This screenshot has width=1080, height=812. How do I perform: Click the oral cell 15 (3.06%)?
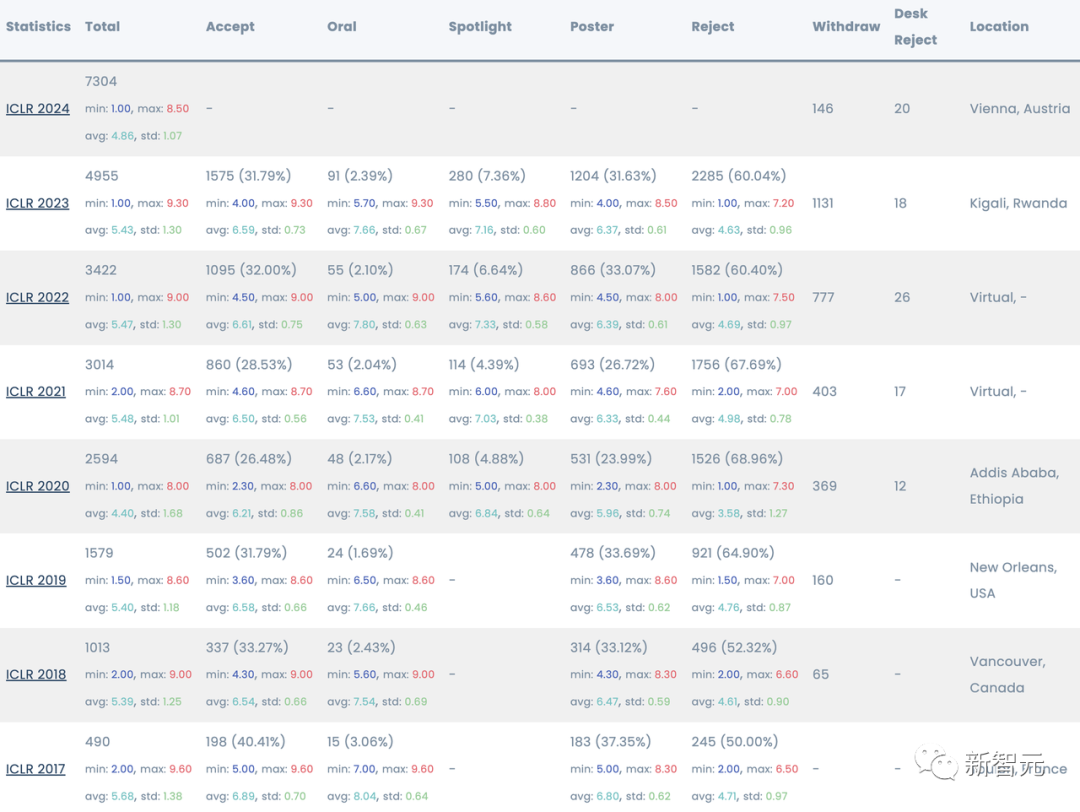360,742
